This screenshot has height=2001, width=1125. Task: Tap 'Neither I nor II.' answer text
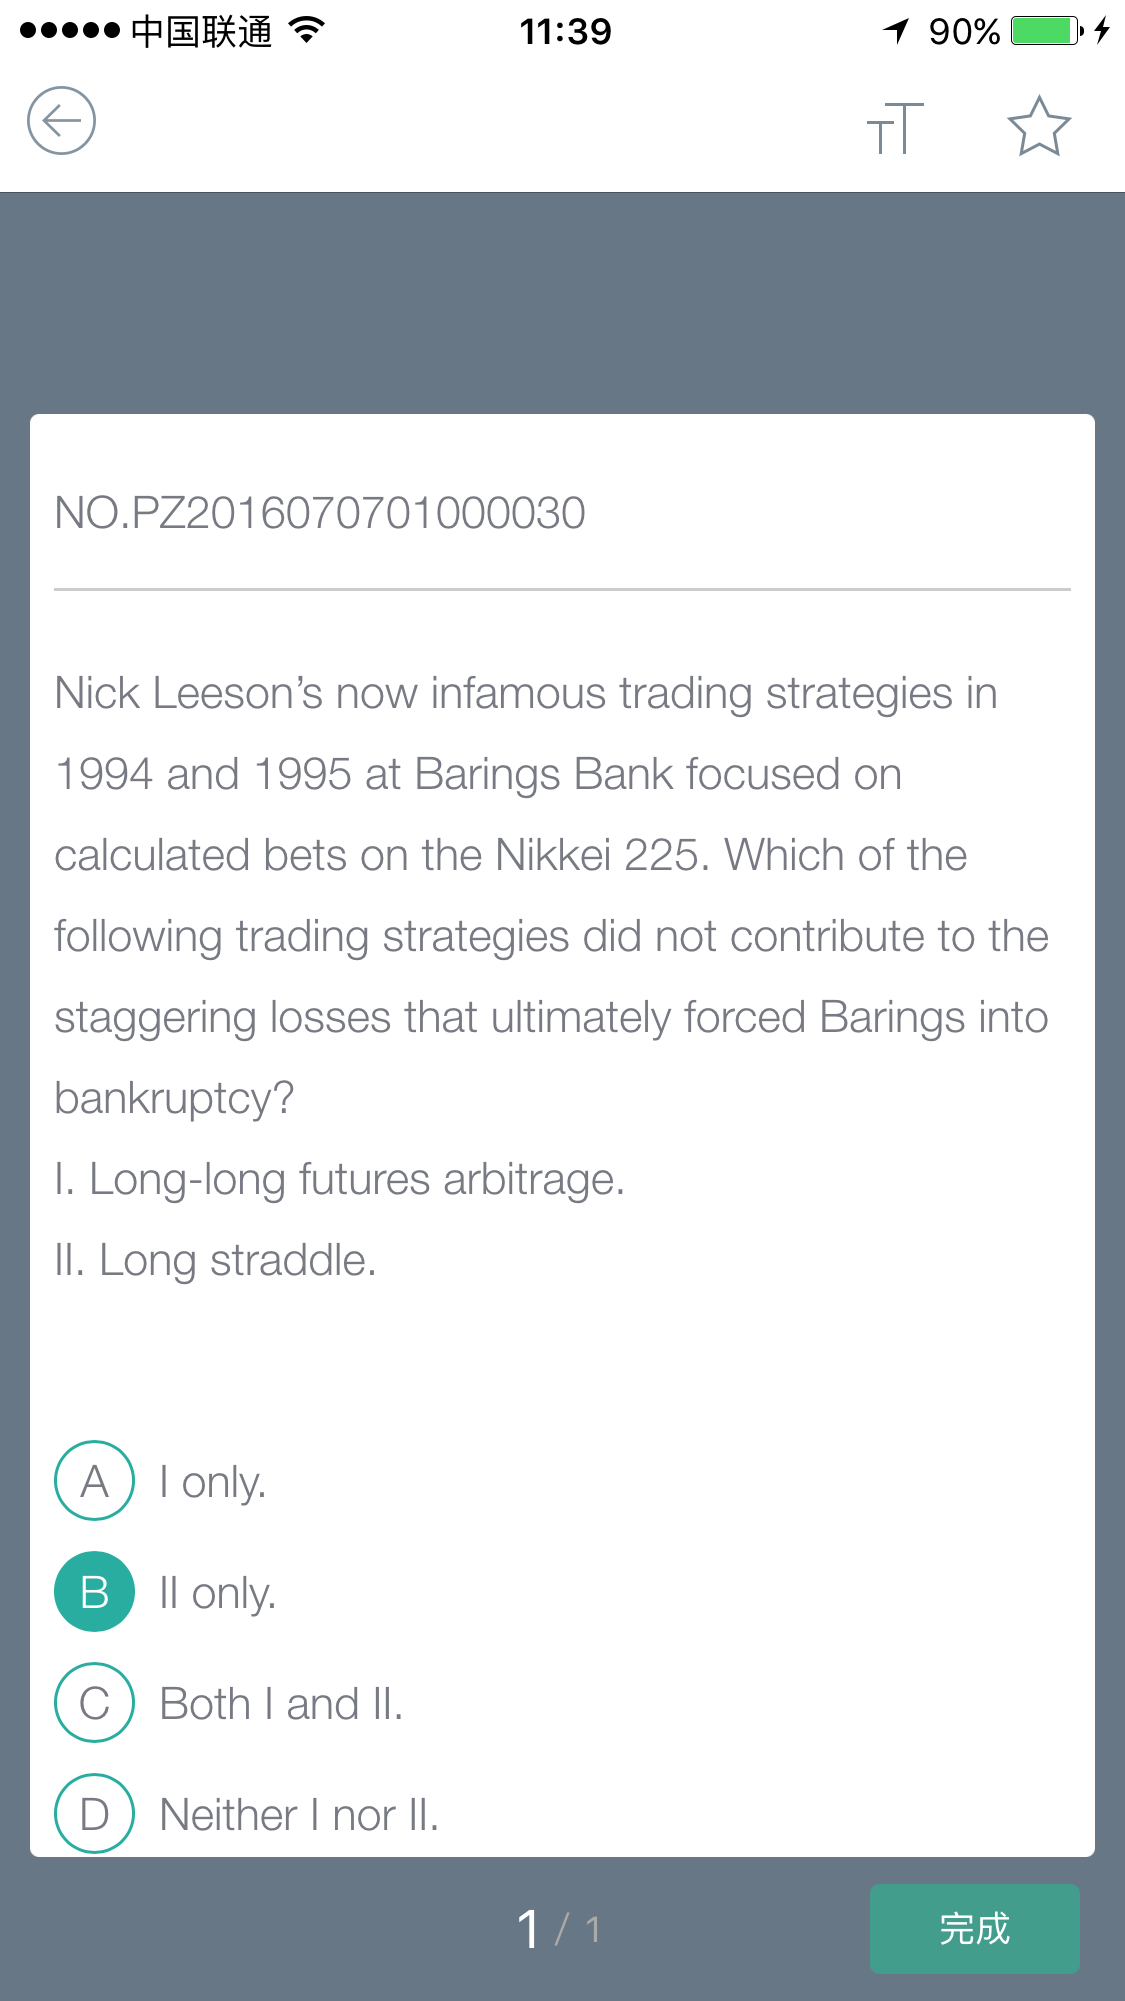pos(299,1814)
